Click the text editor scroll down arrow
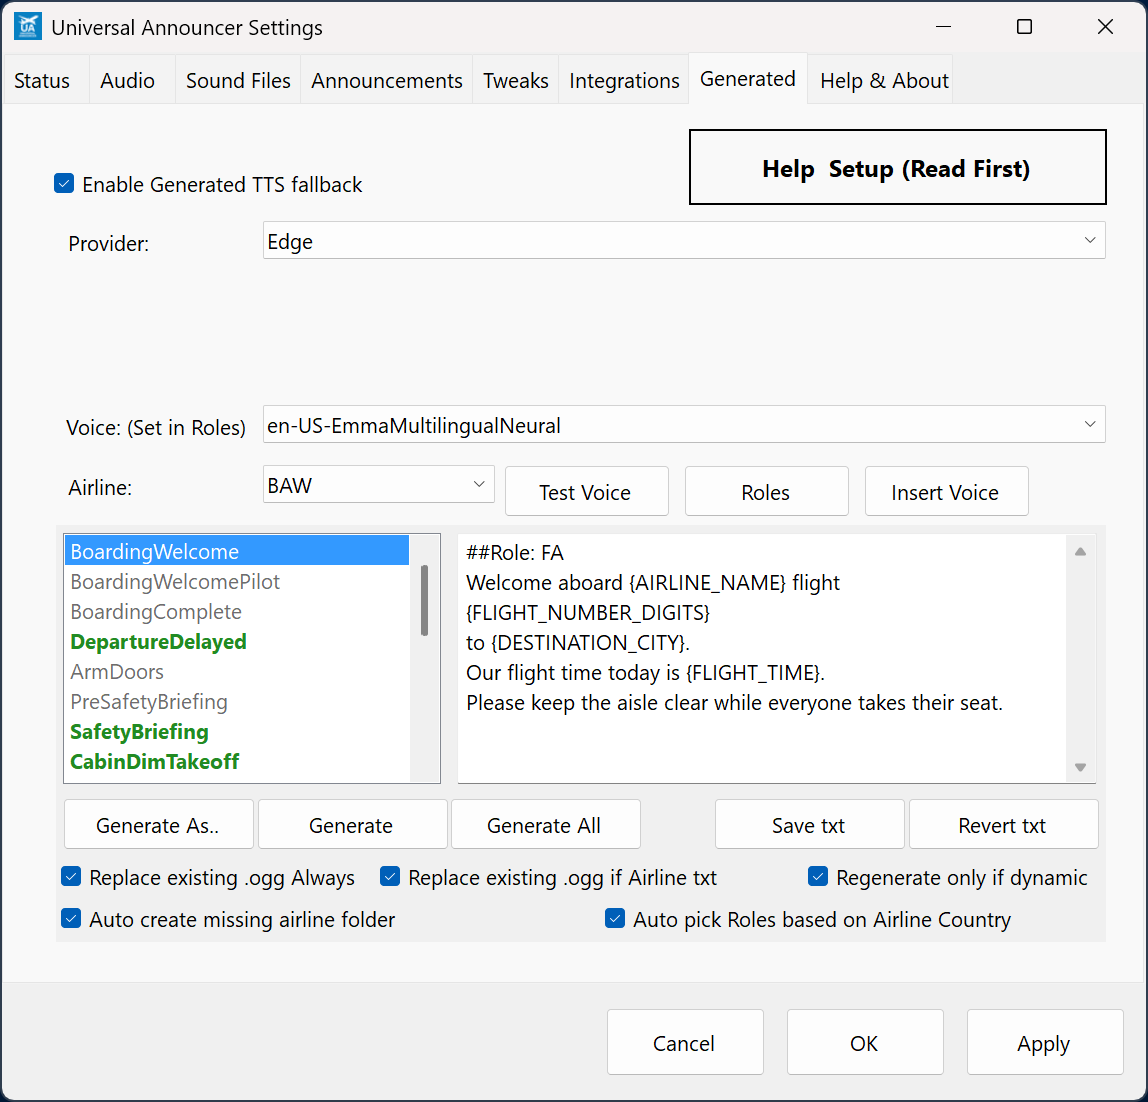This screenshot has width=1148, height=1102. tap(1080, 767)
